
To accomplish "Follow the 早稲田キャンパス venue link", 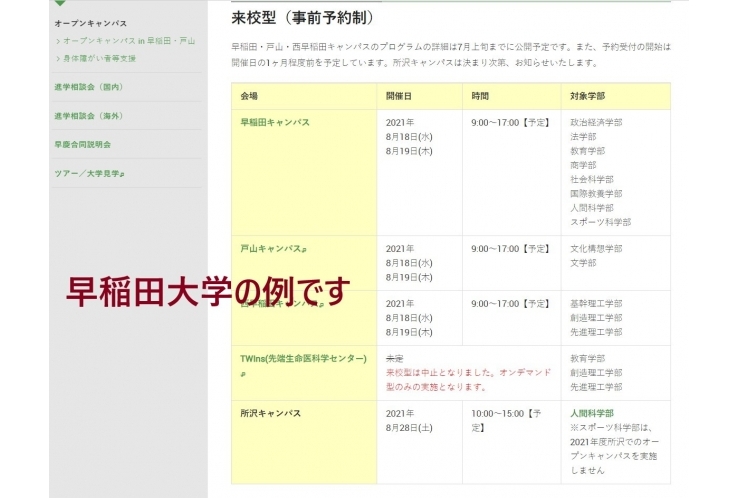I will coord(275,122).
